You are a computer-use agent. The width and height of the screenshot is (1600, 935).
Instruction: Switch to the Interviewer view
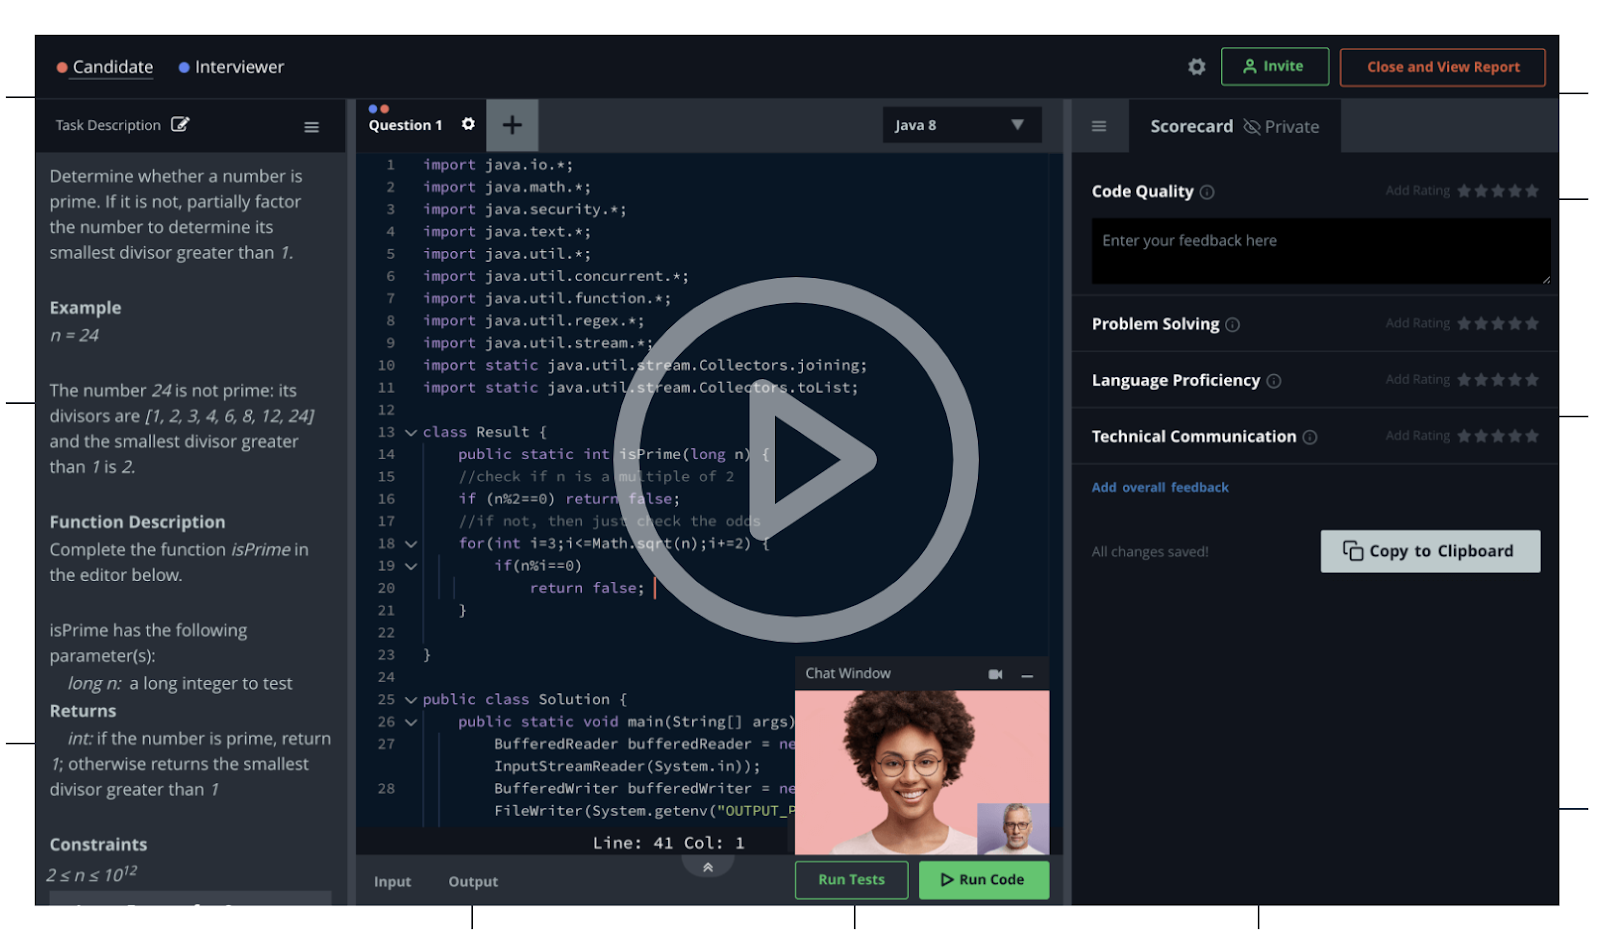click(x=231, y=67)
